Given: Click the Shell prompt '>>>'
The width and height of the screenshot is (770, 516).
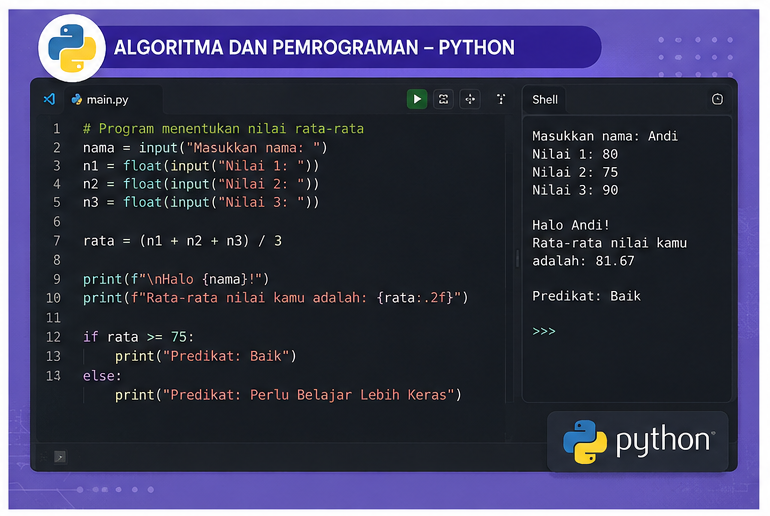Looking at the screenshot, I should pos(544,331).
